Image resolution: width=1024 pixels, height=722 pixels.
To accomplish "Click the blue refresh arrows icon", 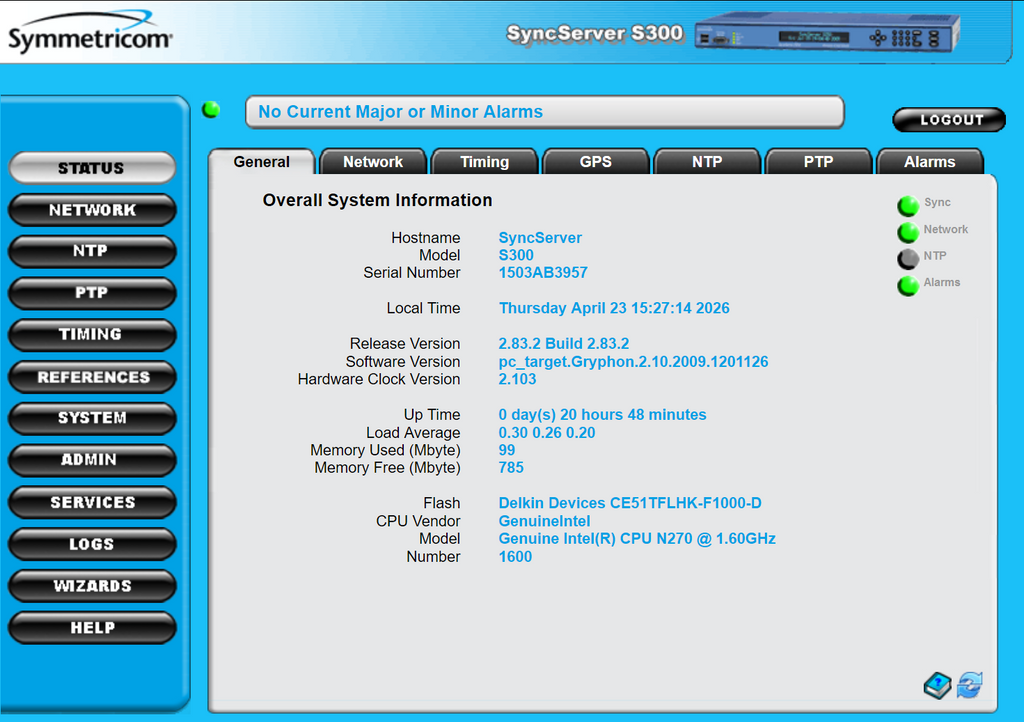I will click(969, 686).
